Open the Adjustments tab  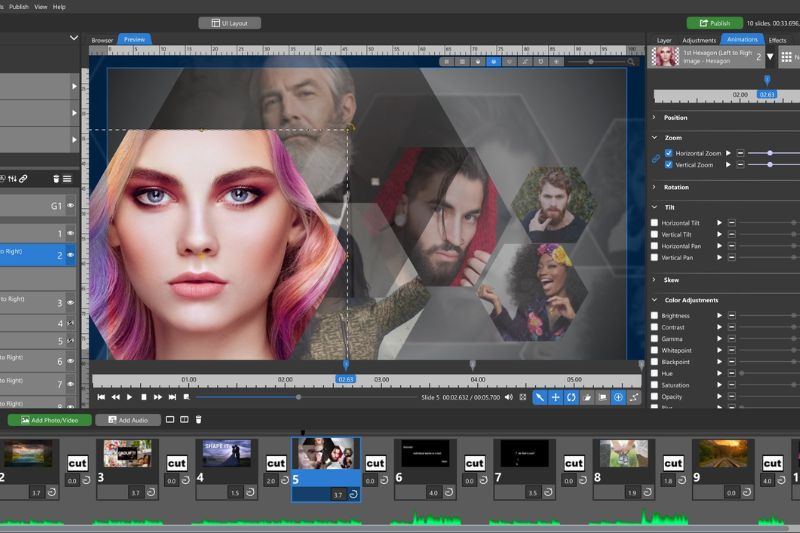(699, 40)
